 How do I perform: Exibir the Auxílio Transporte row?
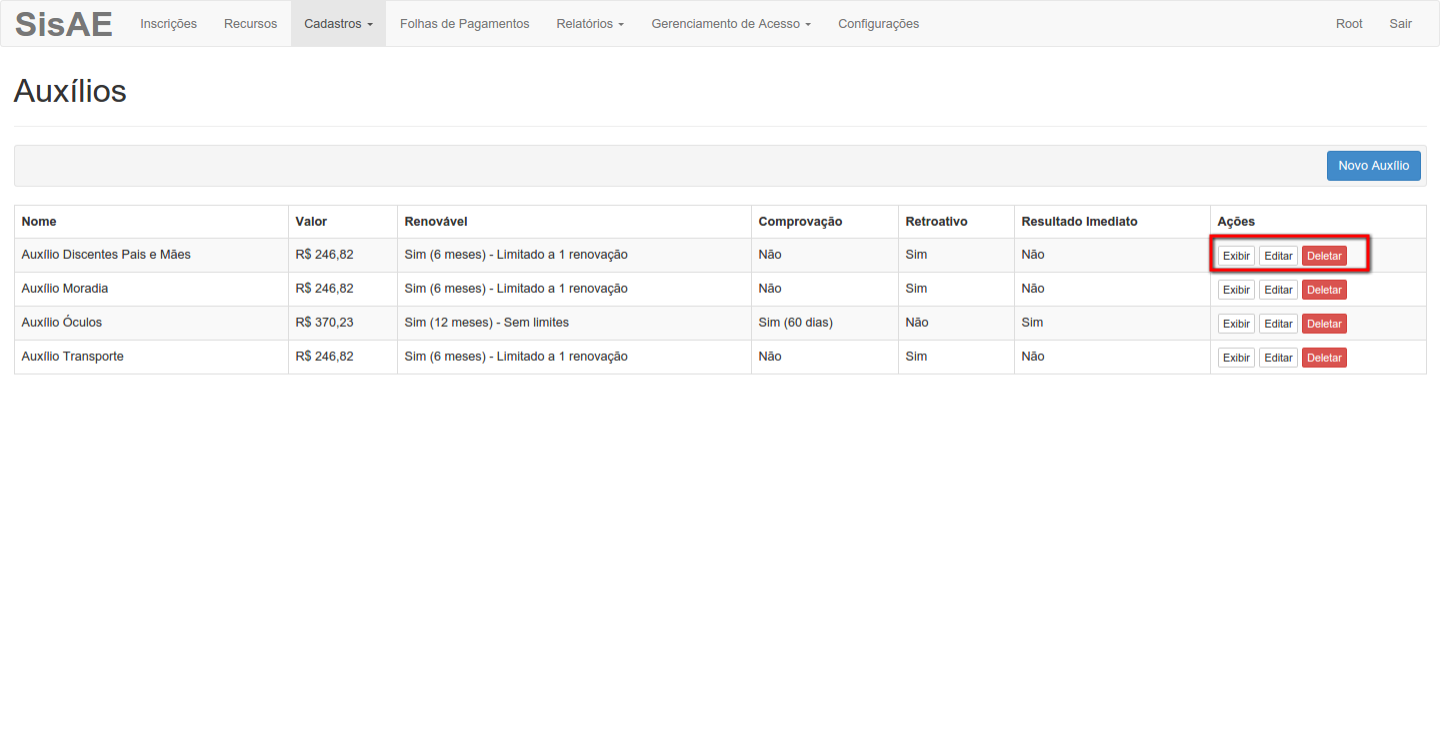click(1236, 358)
